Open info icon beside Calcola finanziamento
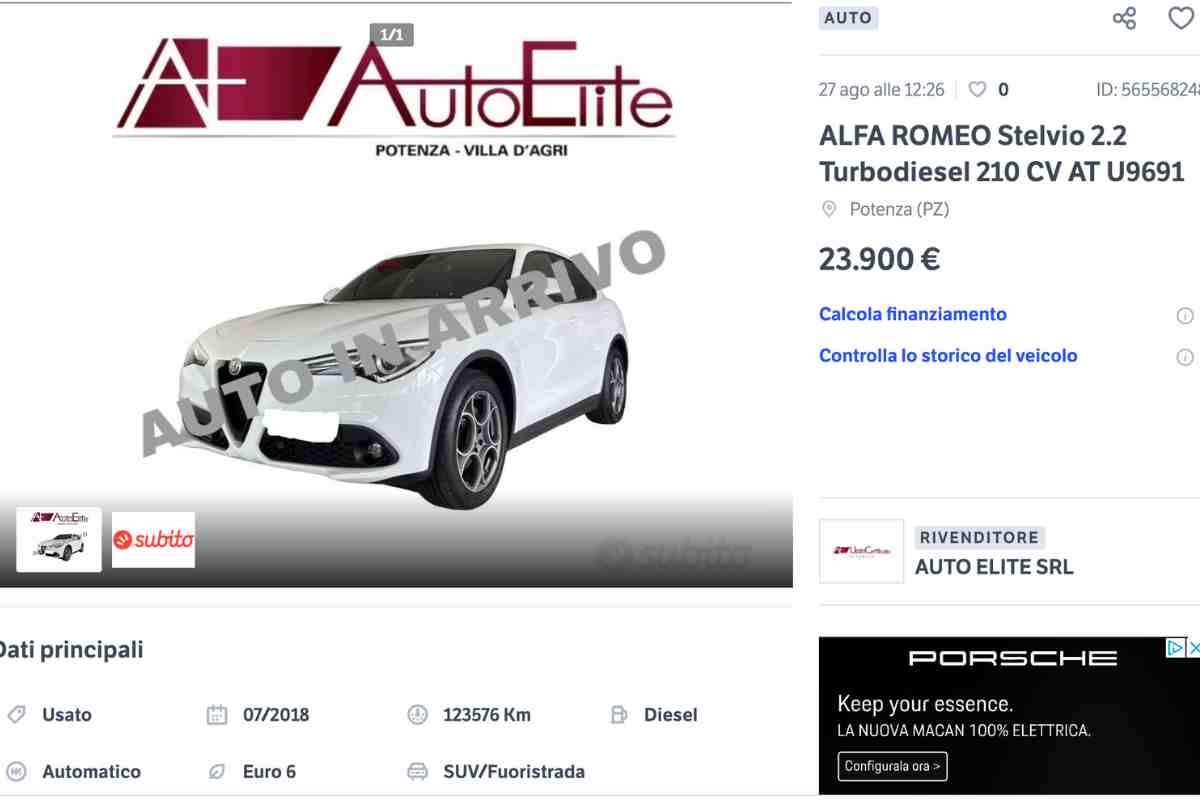Screen dimensions: 1200x800 pyautogui.click(x=1185, y=316)
